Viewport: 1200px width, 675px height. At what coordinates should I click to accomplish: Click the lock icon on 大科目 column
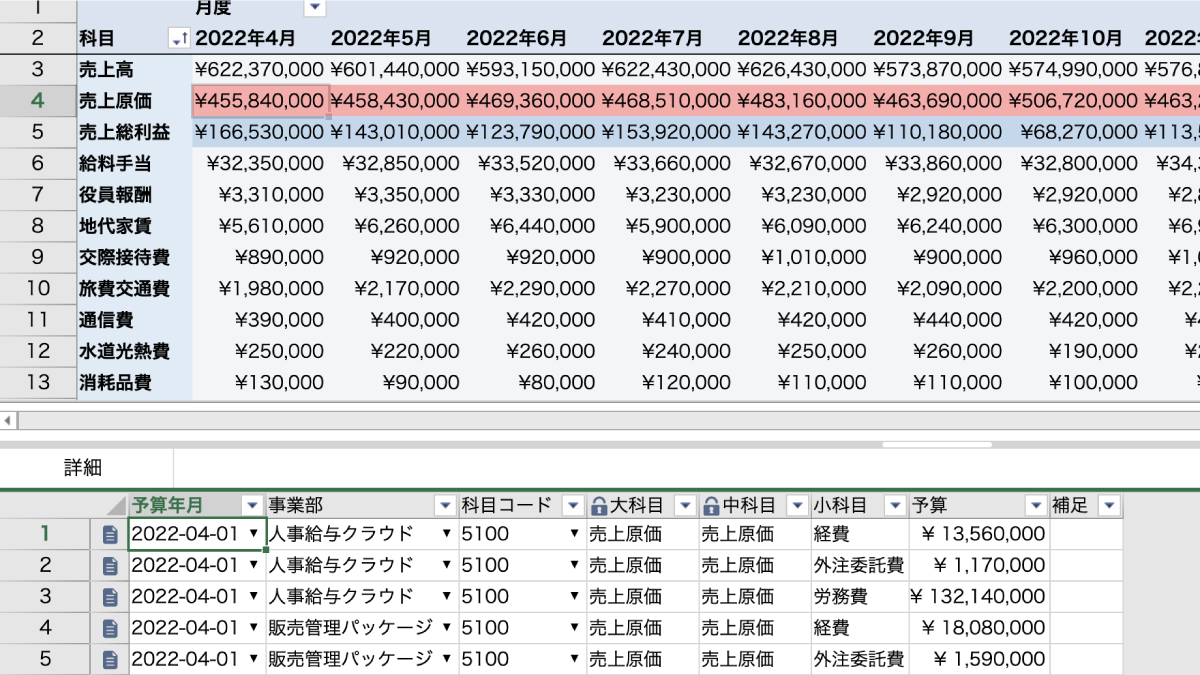coord(599,506)
